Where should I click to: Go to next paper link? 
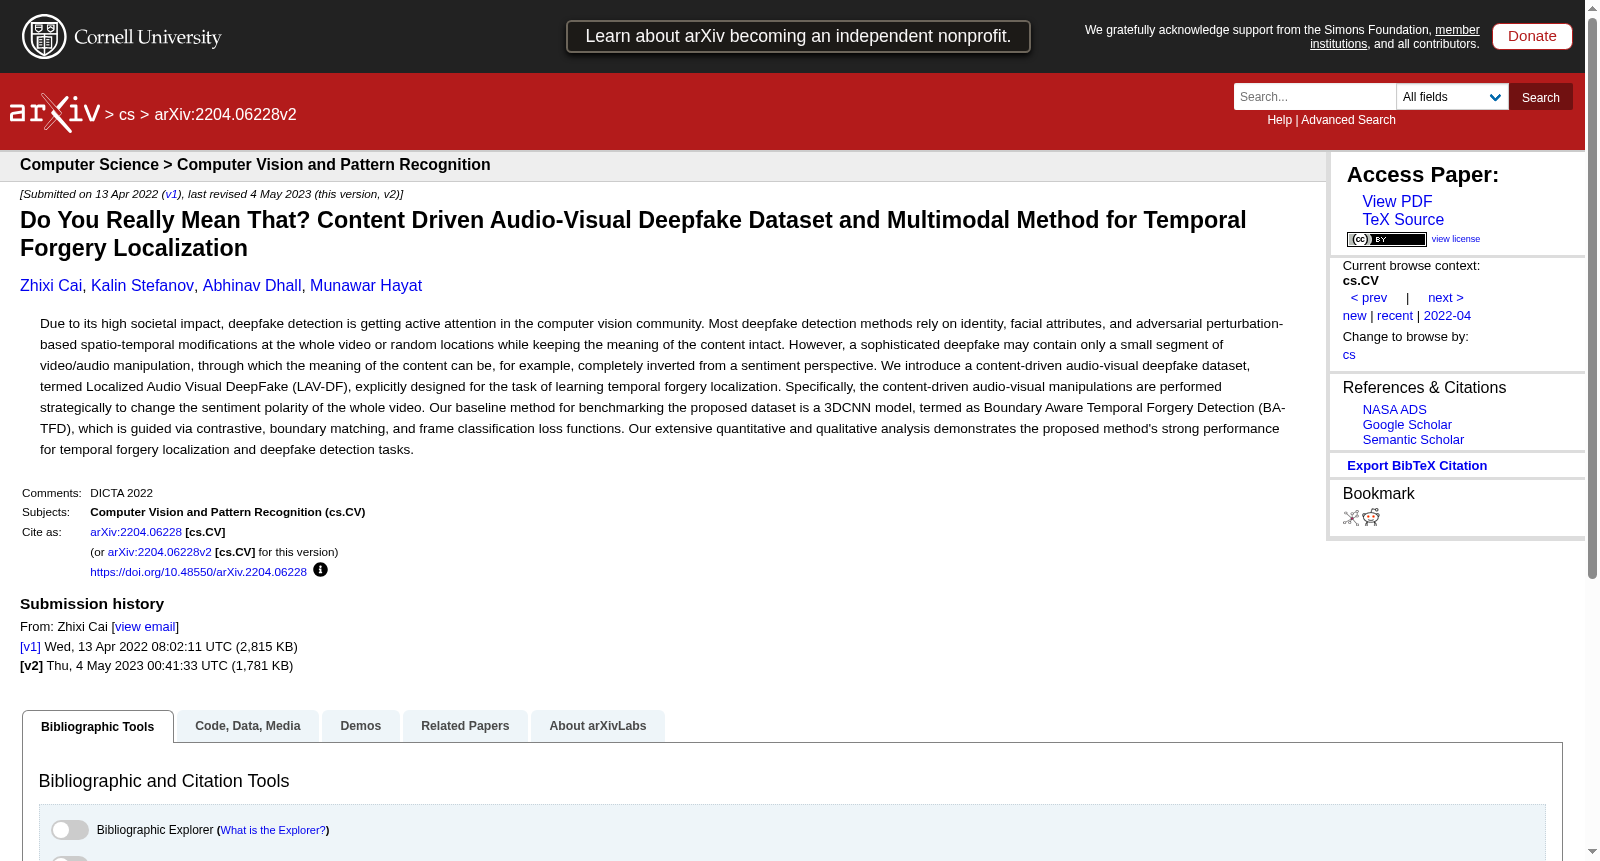point(1445,298)
